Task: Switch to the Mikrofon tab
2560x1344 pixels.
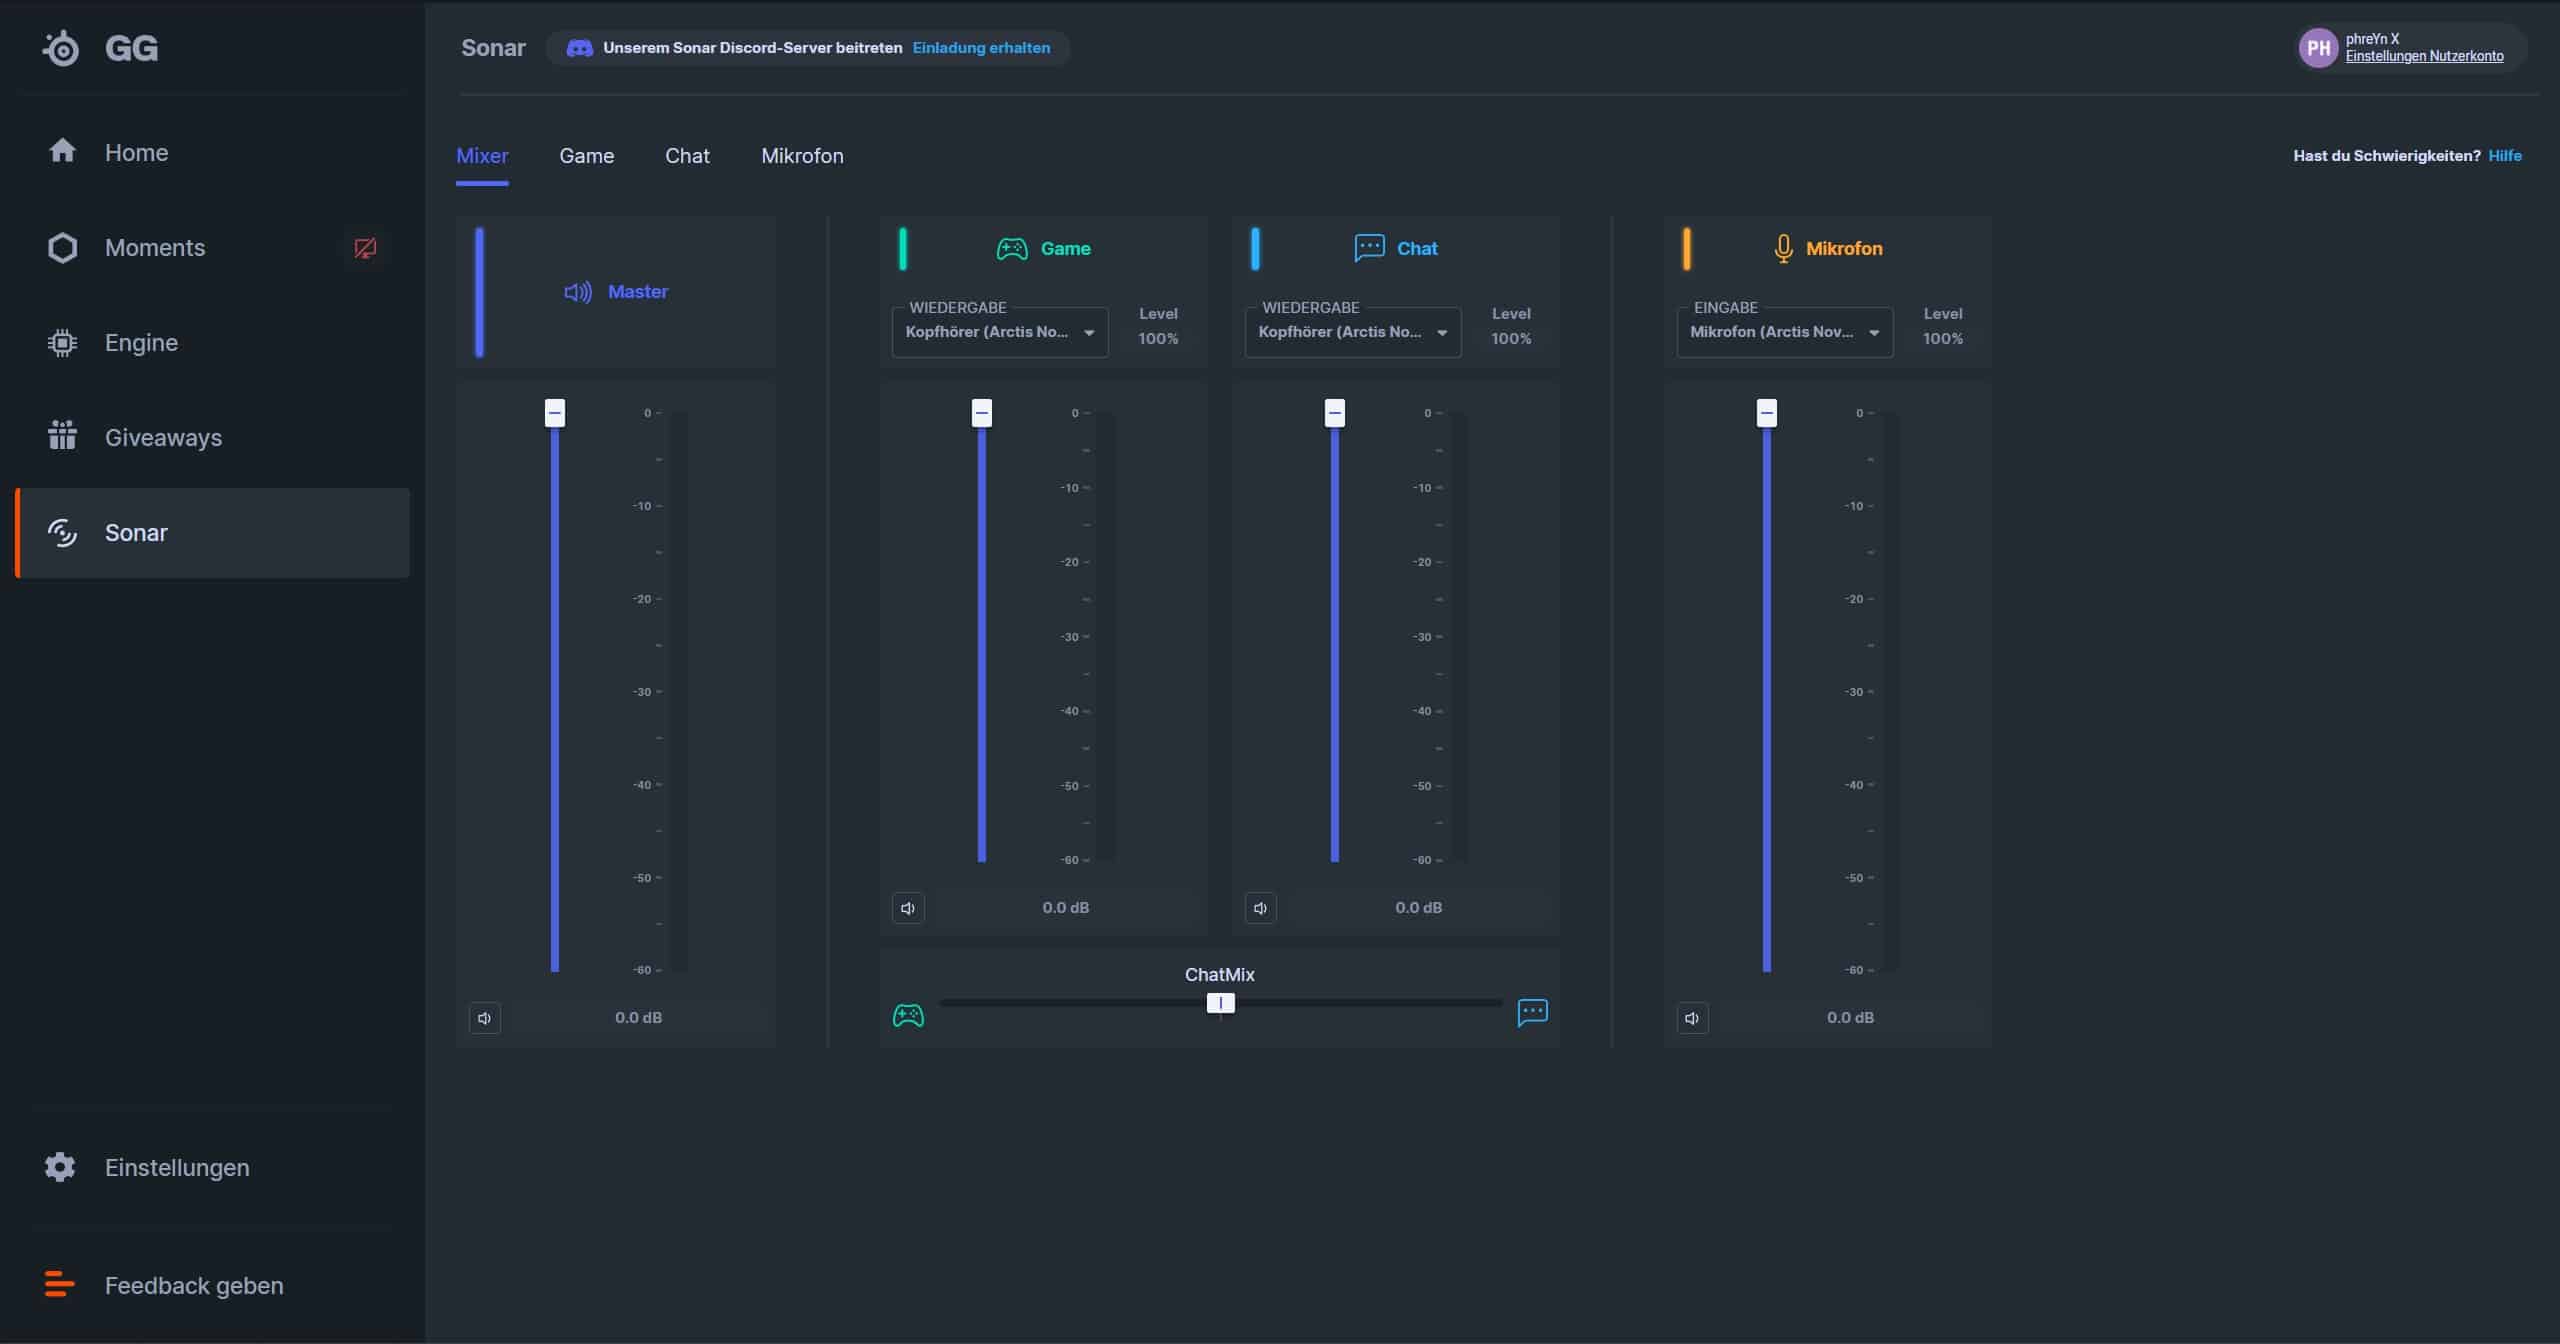Action: pos(802,156)
